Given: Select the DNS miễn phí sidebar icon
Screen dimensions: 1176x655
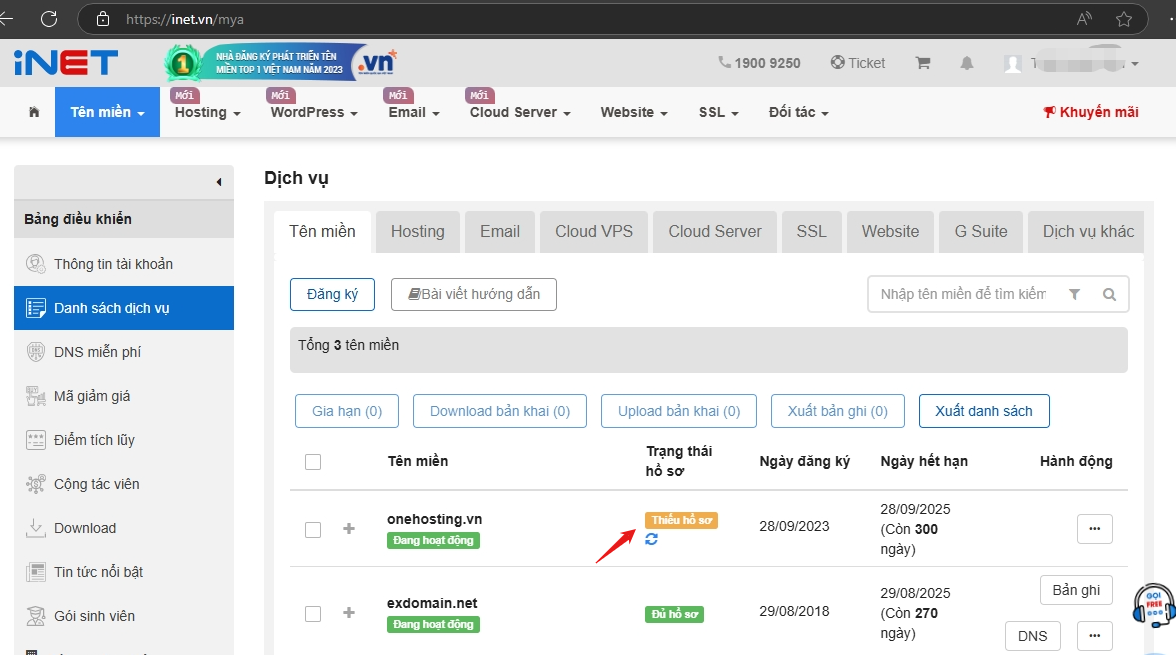Looking at the screenshot, I should coord(34,351).
